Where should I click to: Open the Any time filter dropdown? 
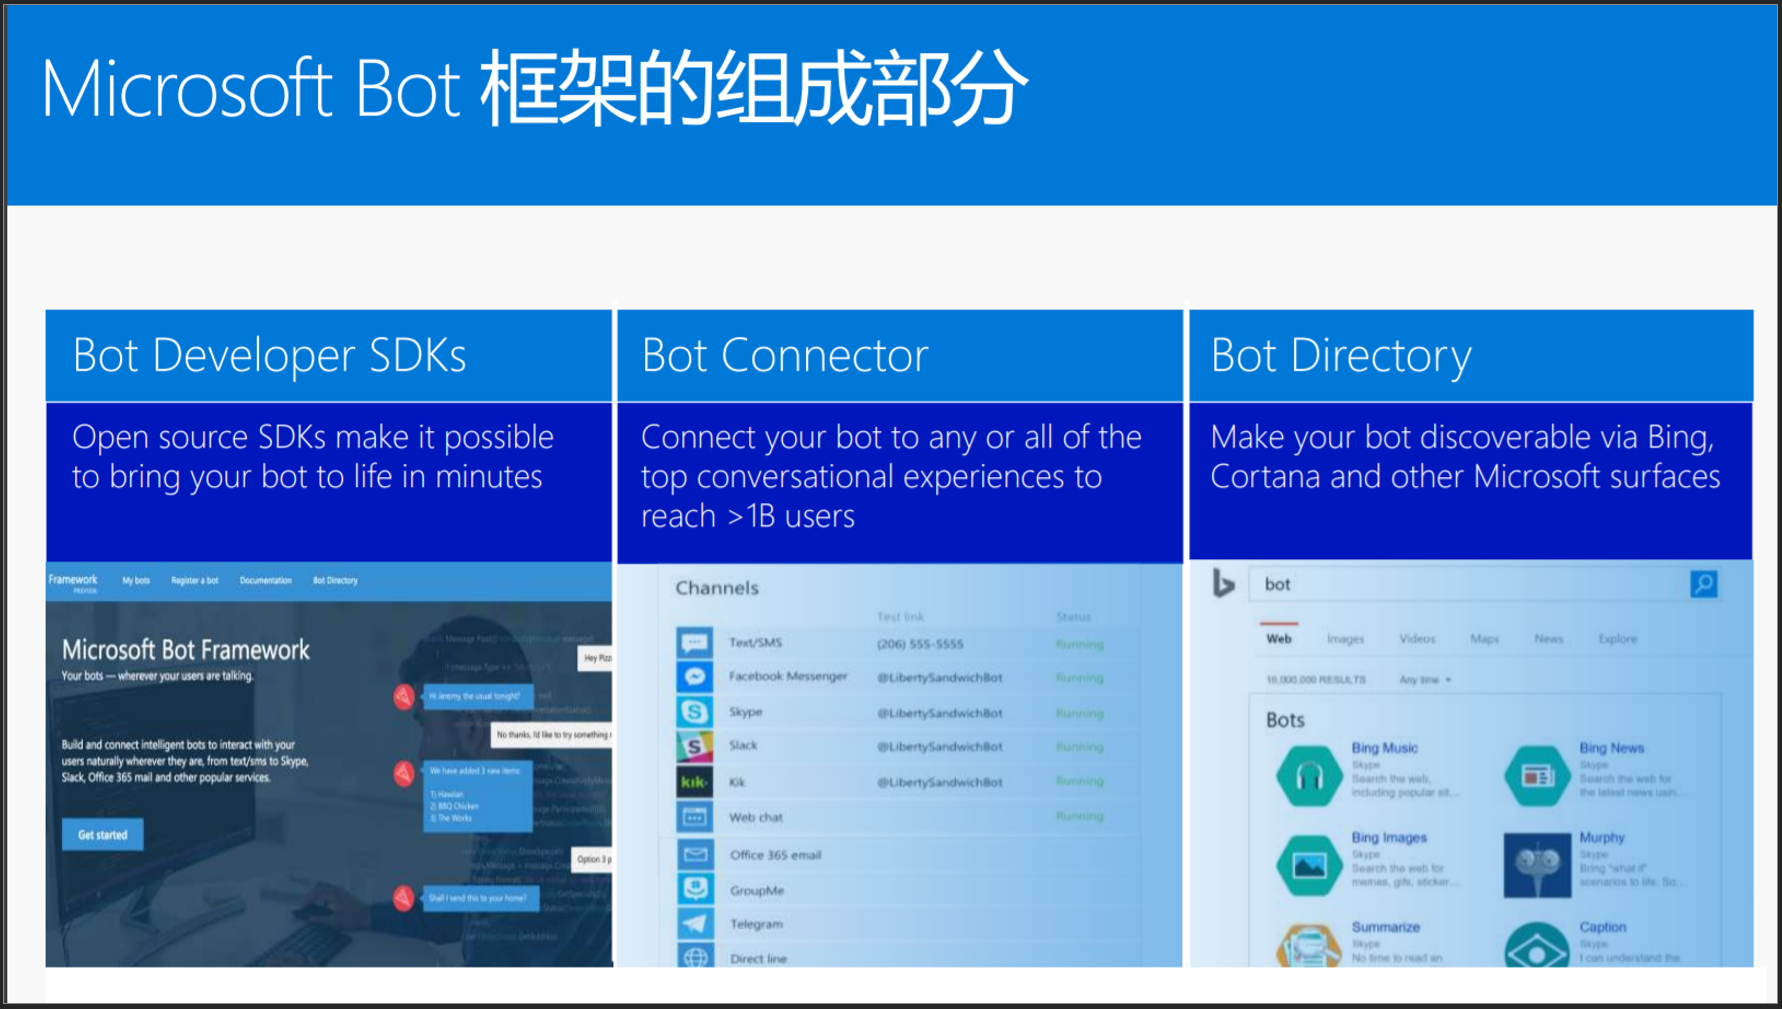(1424, 678)
